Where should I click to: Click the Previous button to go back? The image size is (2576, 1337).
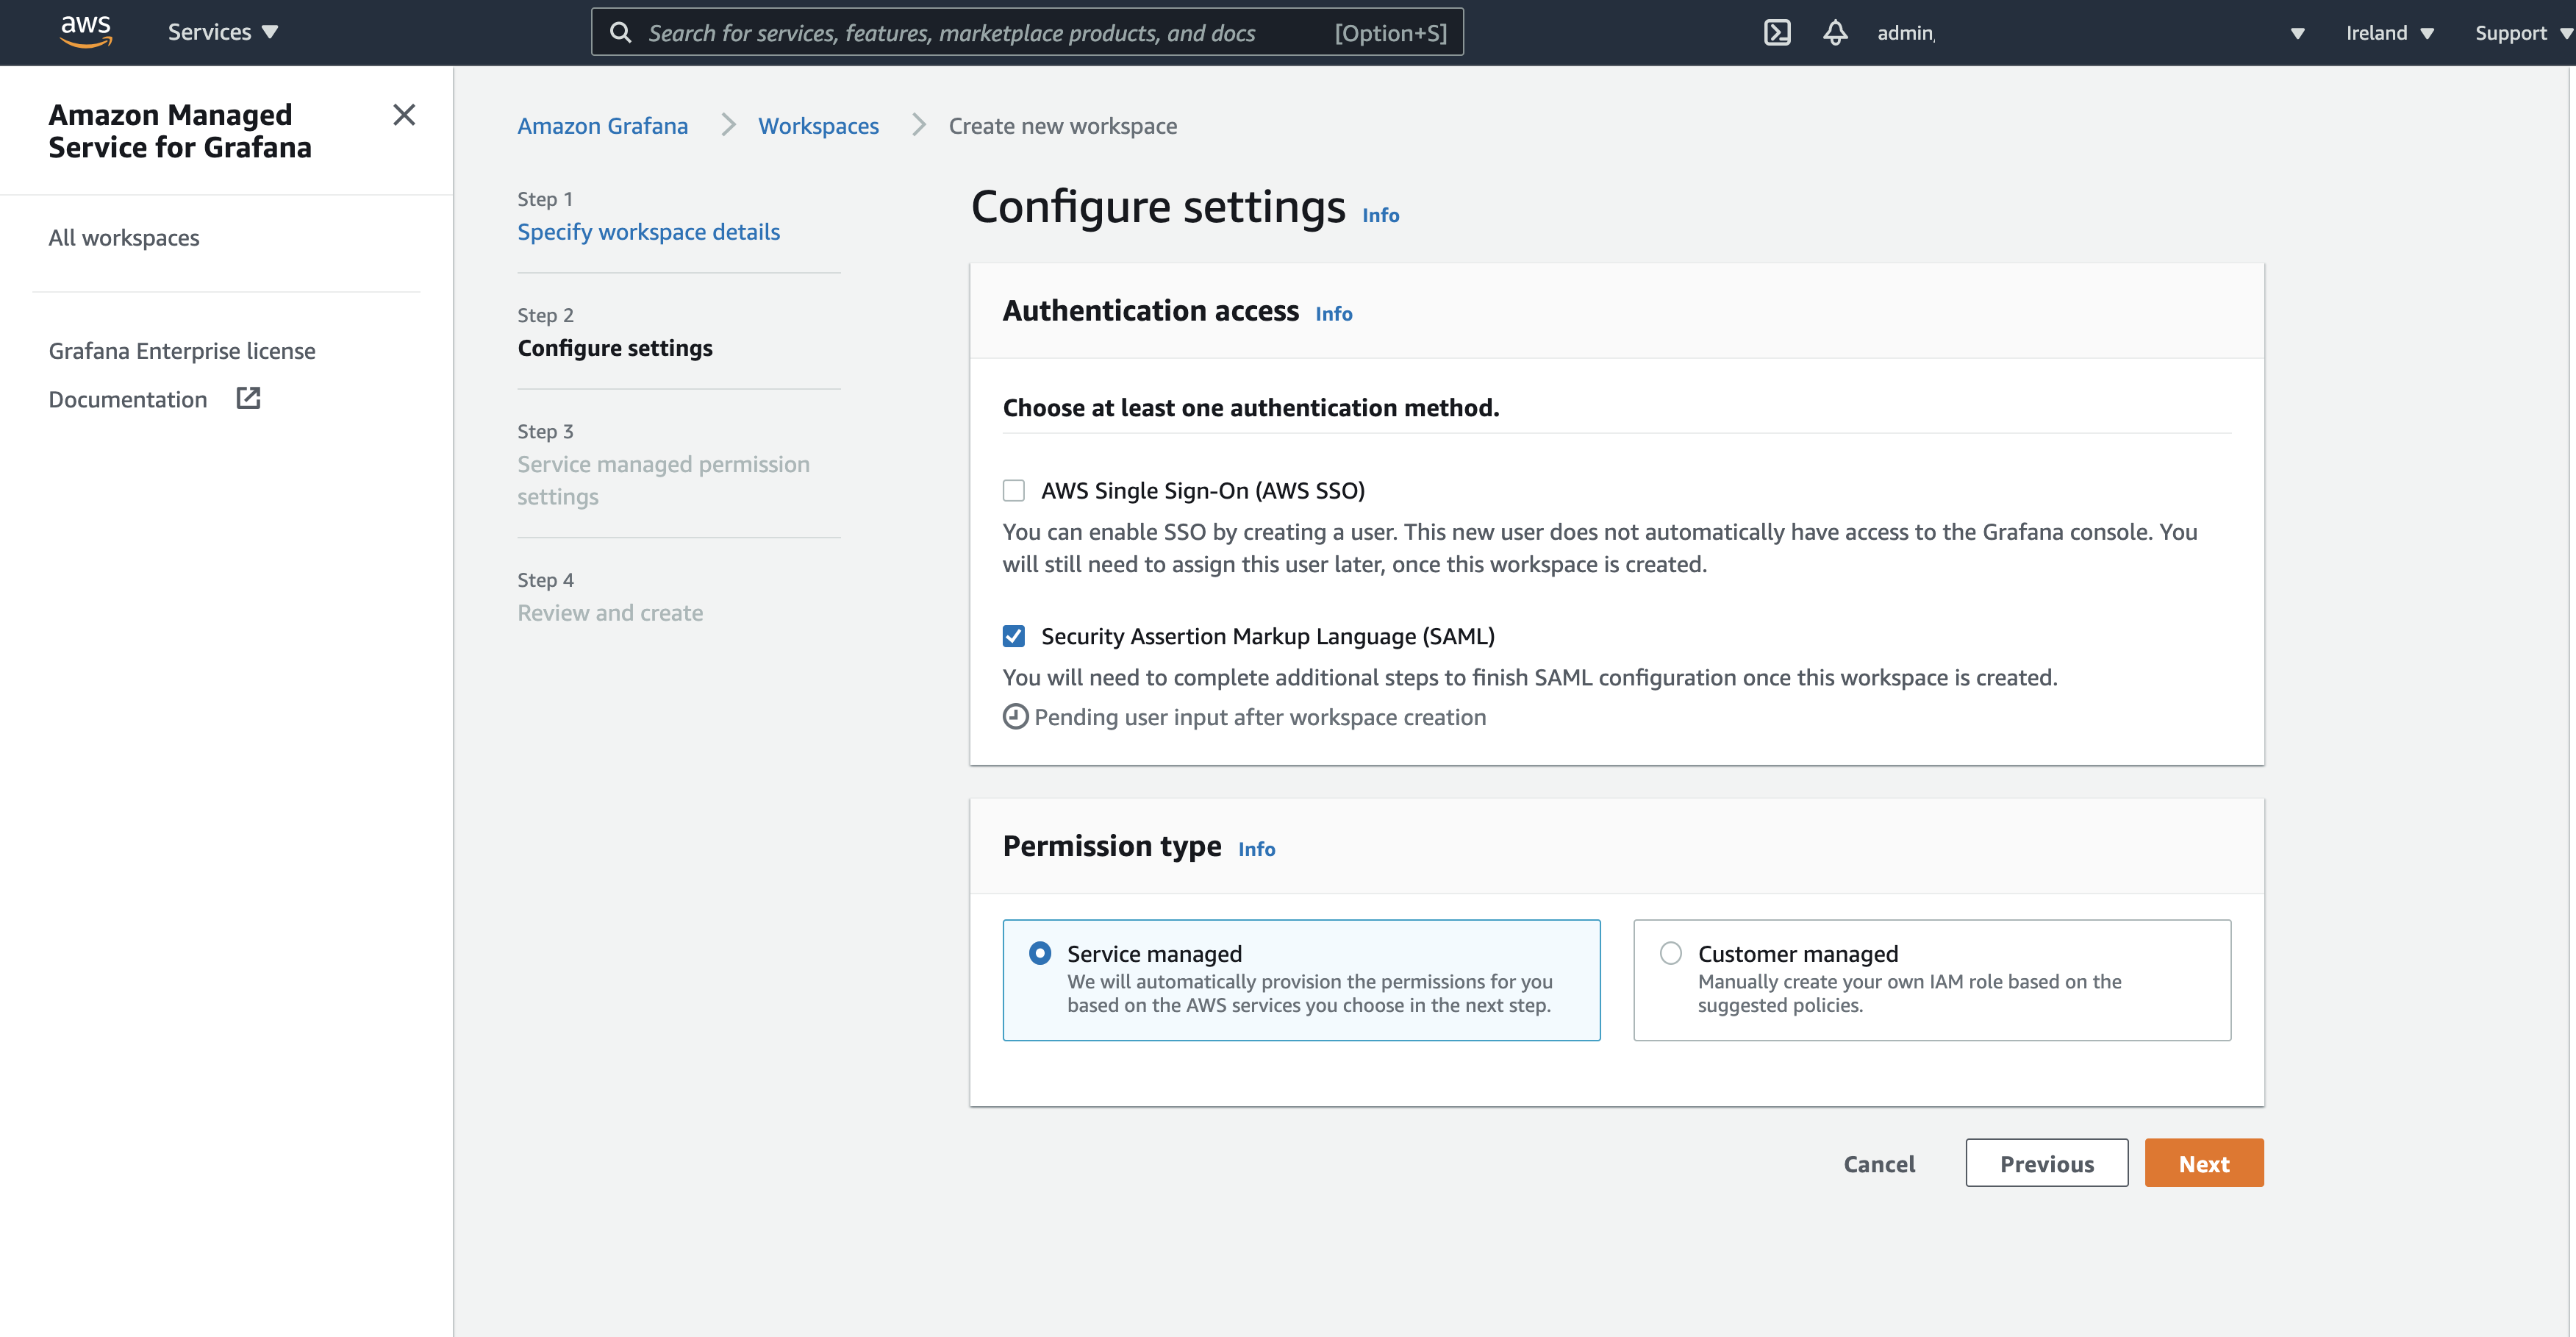(2046, 1163)
